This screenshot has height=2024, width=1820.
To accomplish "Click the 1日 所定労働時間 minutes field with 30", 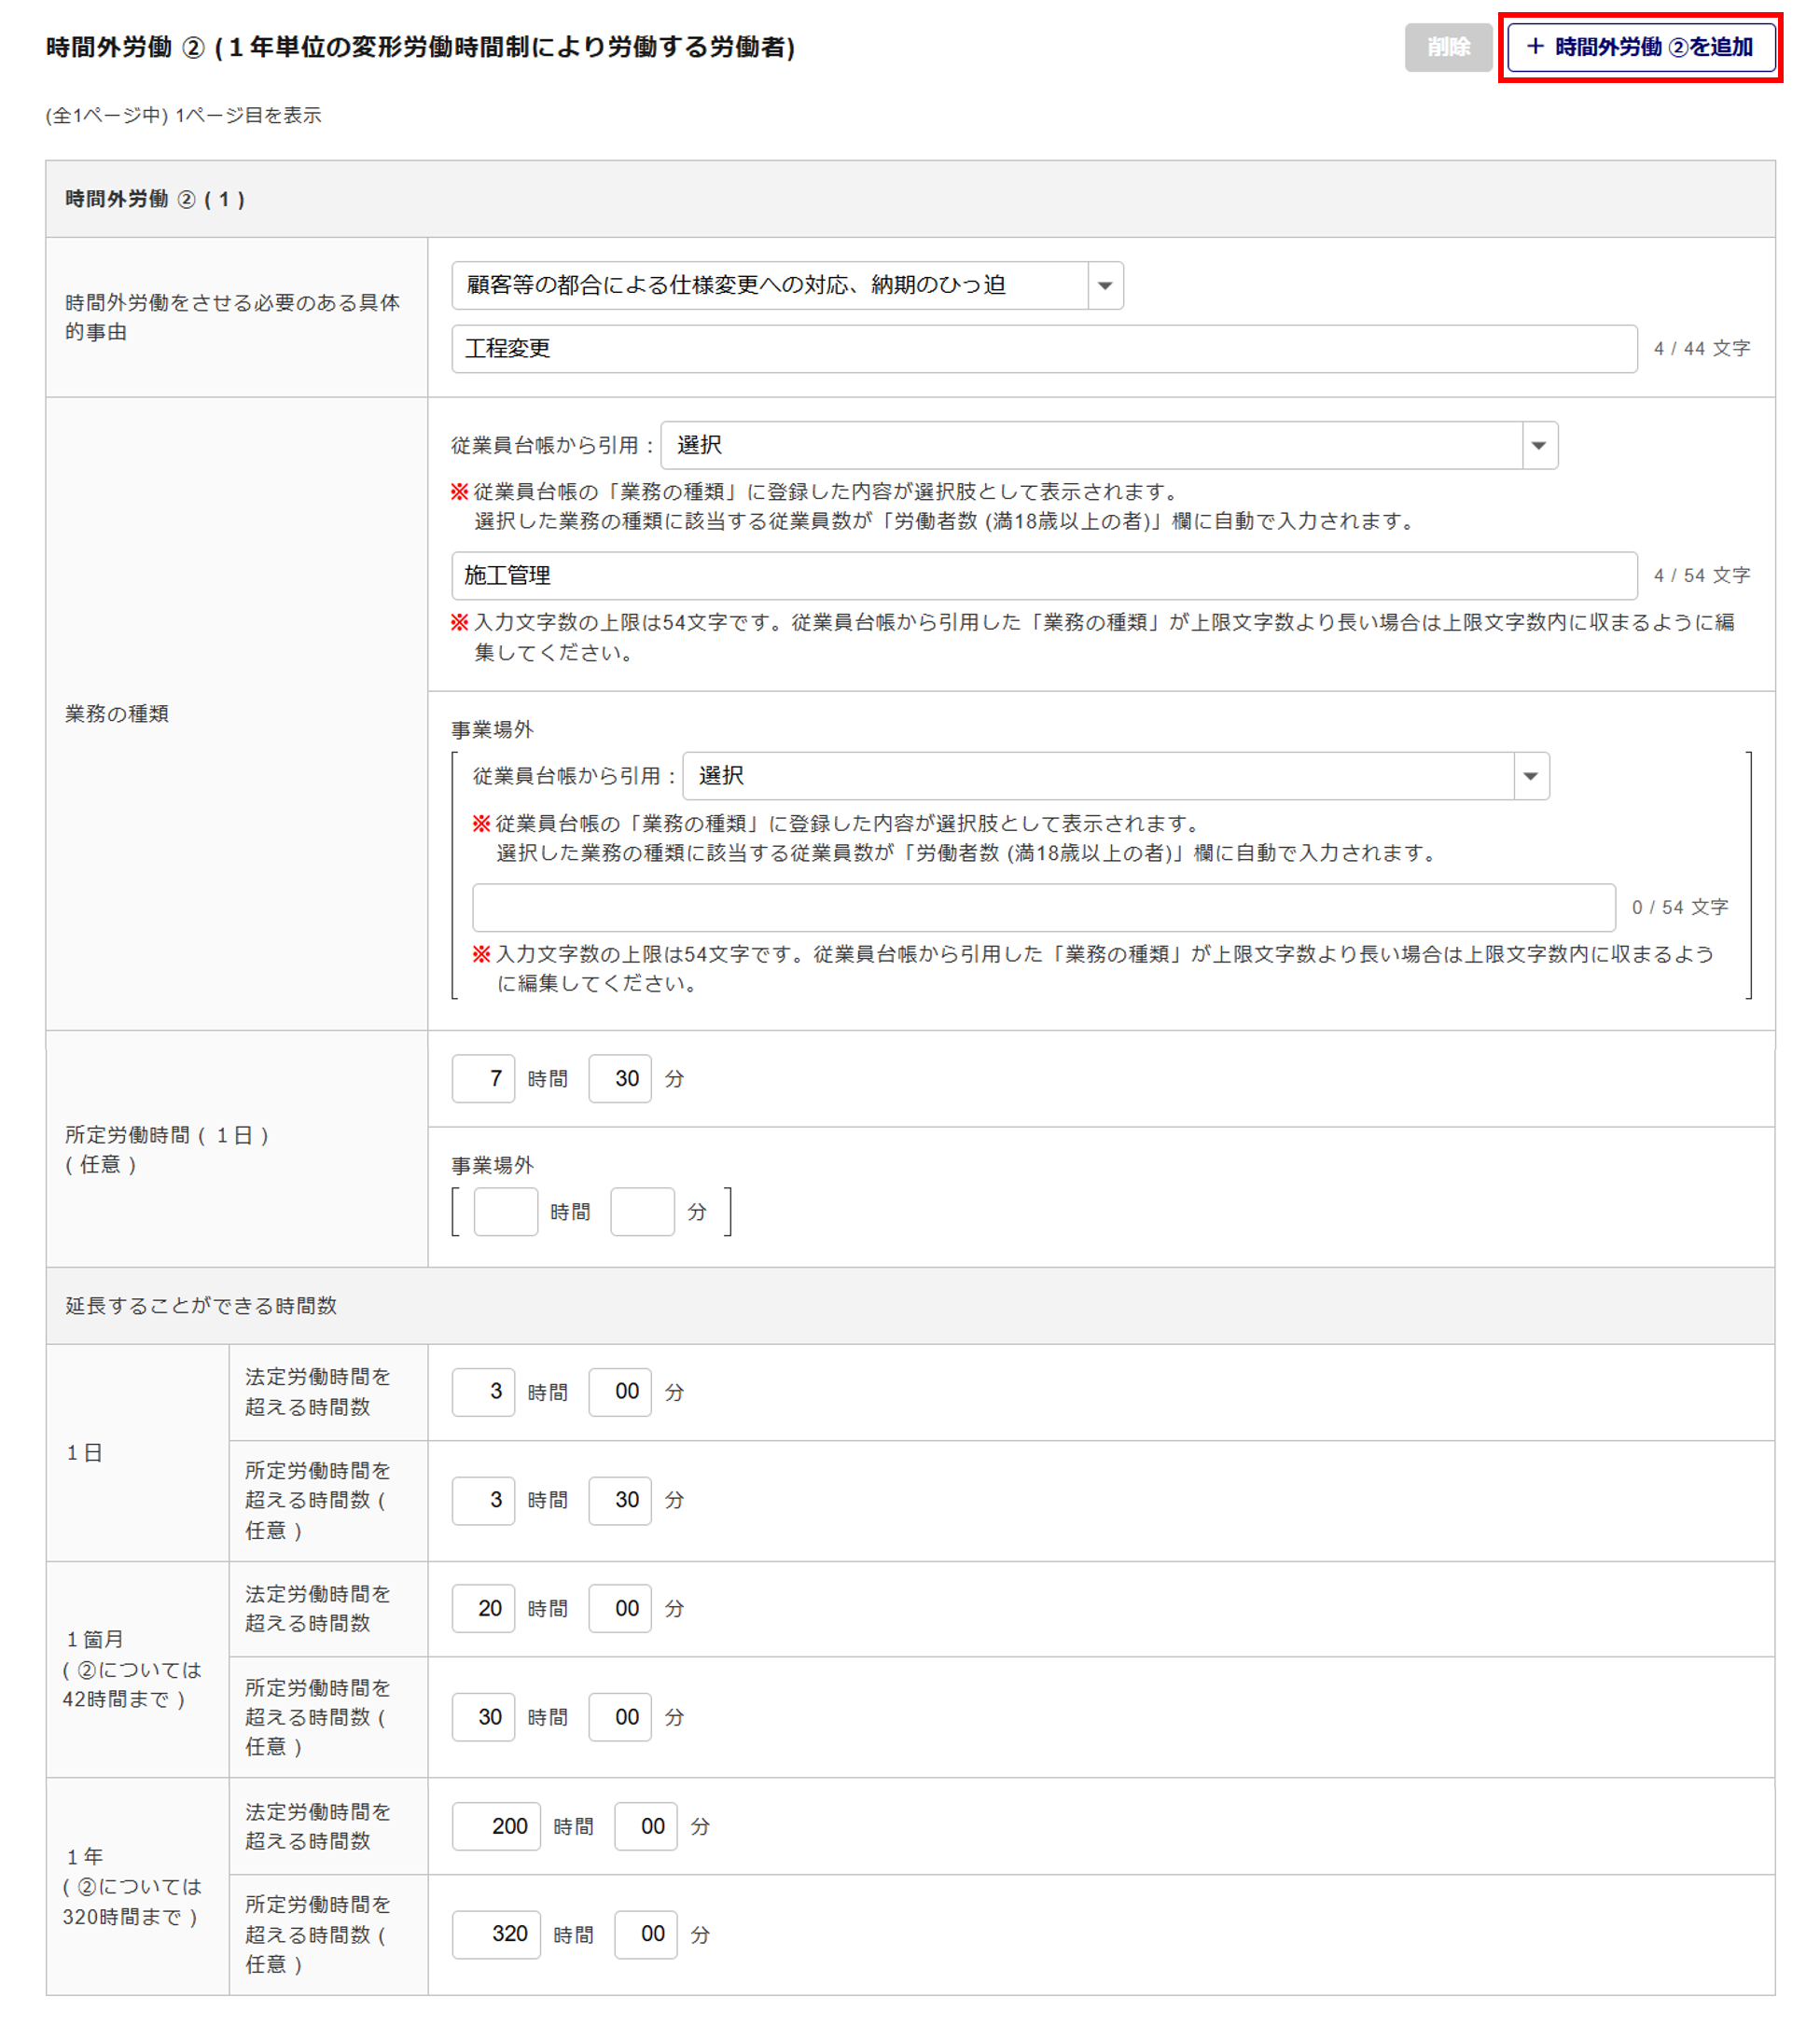I will pyautogui.click(x=620, y=1500).
